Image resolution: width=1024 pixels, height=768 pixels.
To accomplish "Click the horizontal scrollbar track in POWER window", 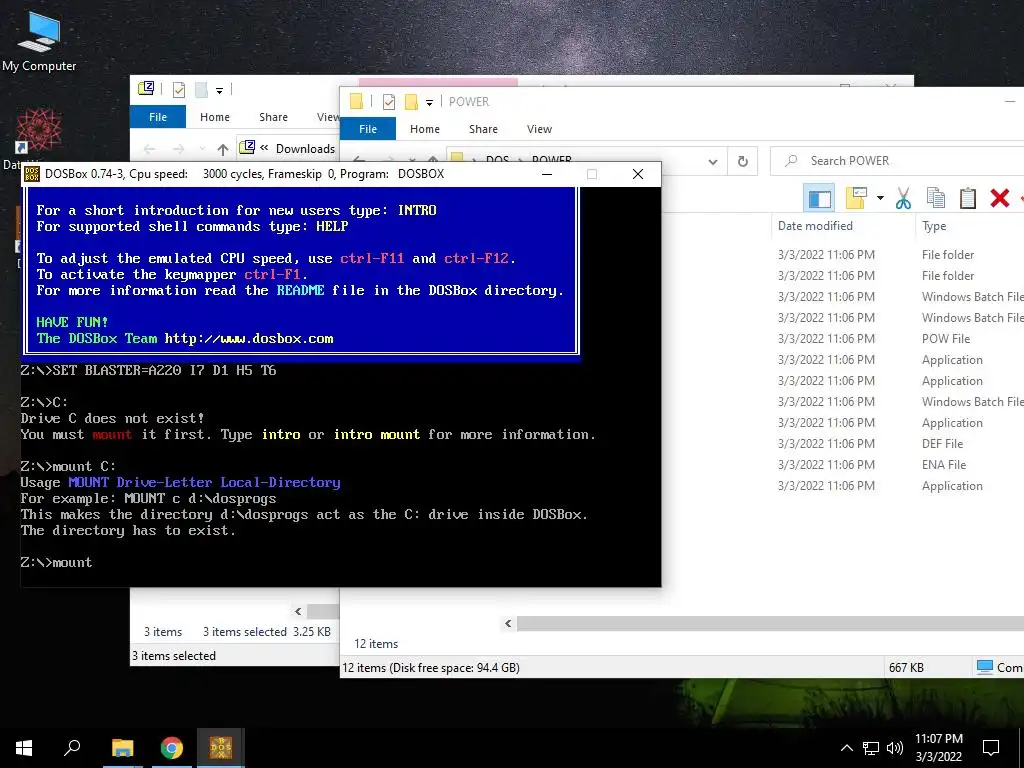I will click(x=771, y=624).
